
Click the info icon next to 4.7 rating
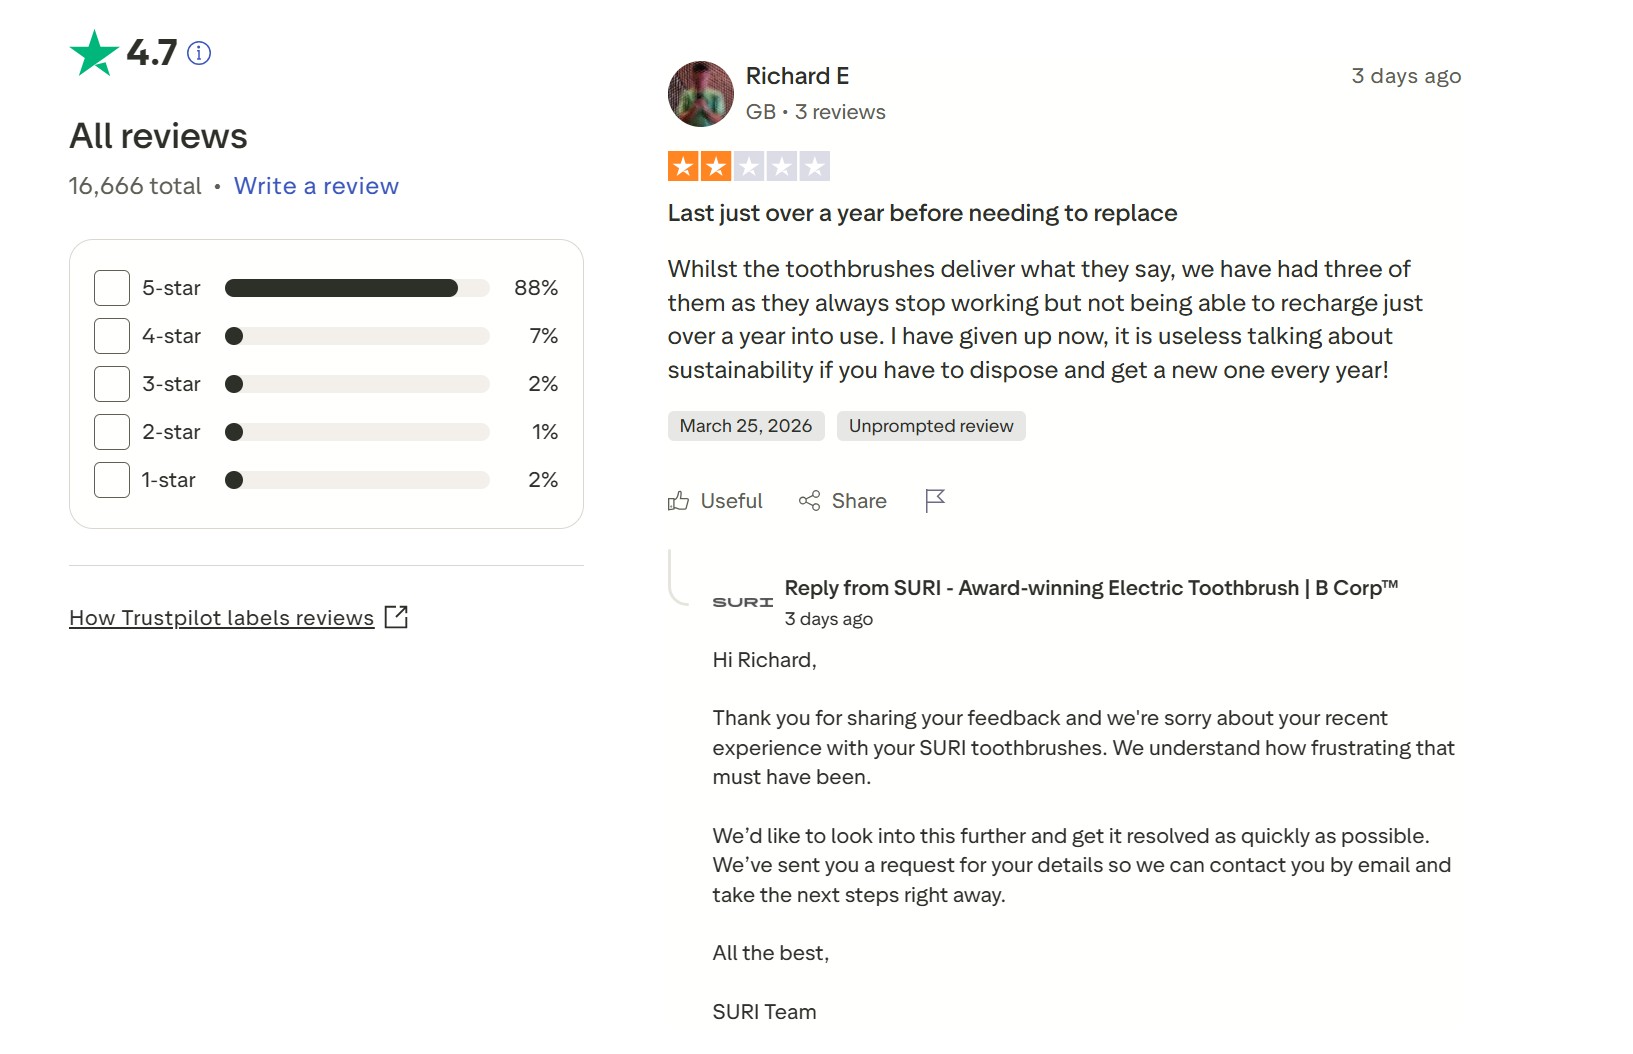click(199, 53)
